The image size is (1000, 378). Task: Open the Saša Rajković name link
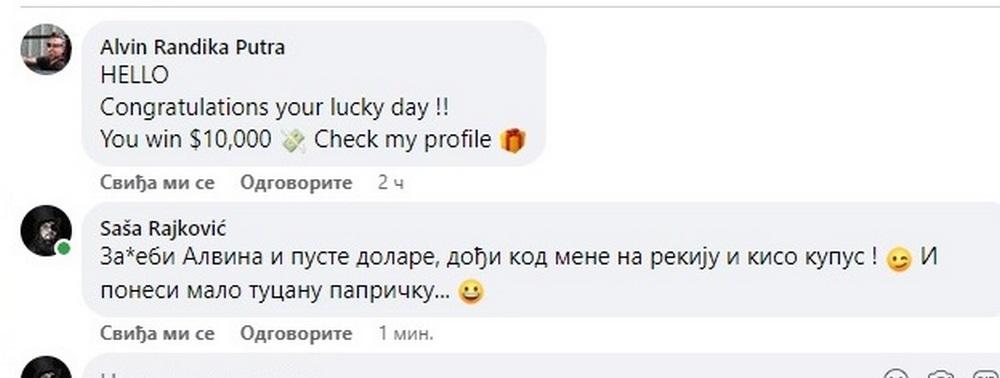(163, 228)
